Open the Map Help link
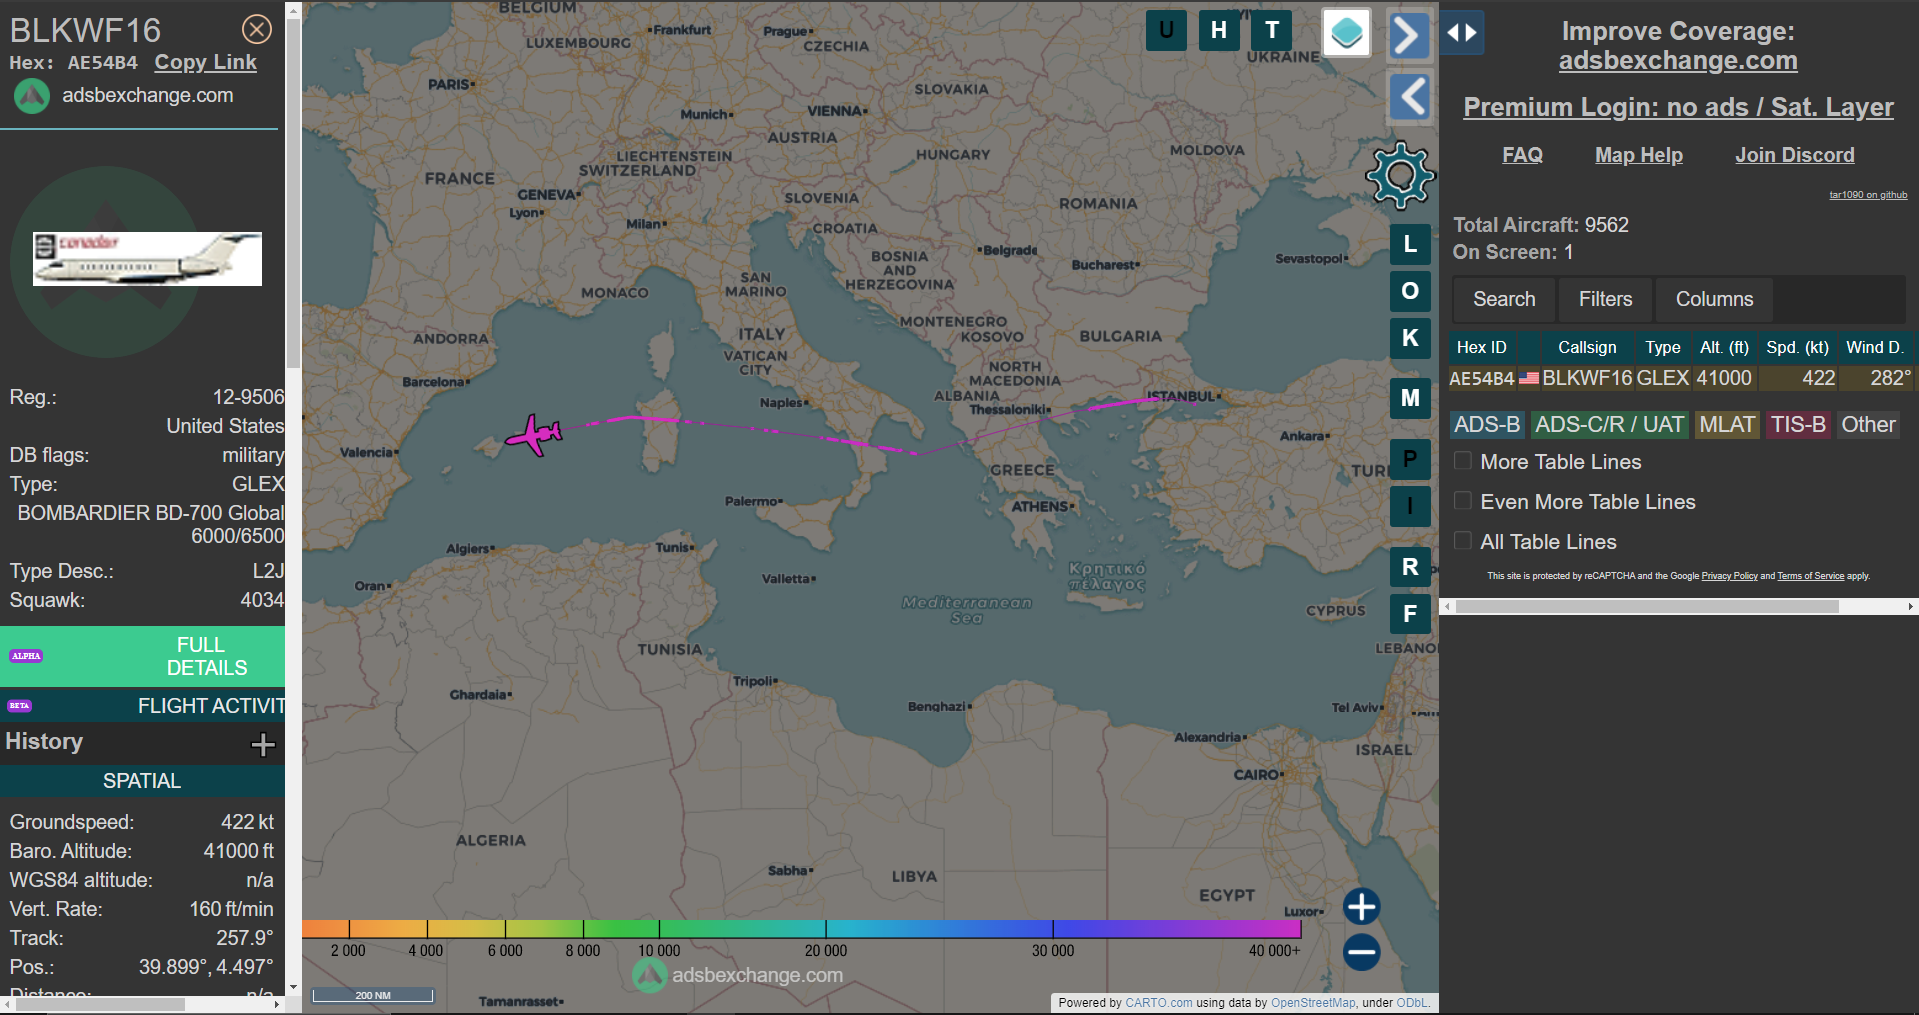 pyautogui.click(x=1638, y=155)
